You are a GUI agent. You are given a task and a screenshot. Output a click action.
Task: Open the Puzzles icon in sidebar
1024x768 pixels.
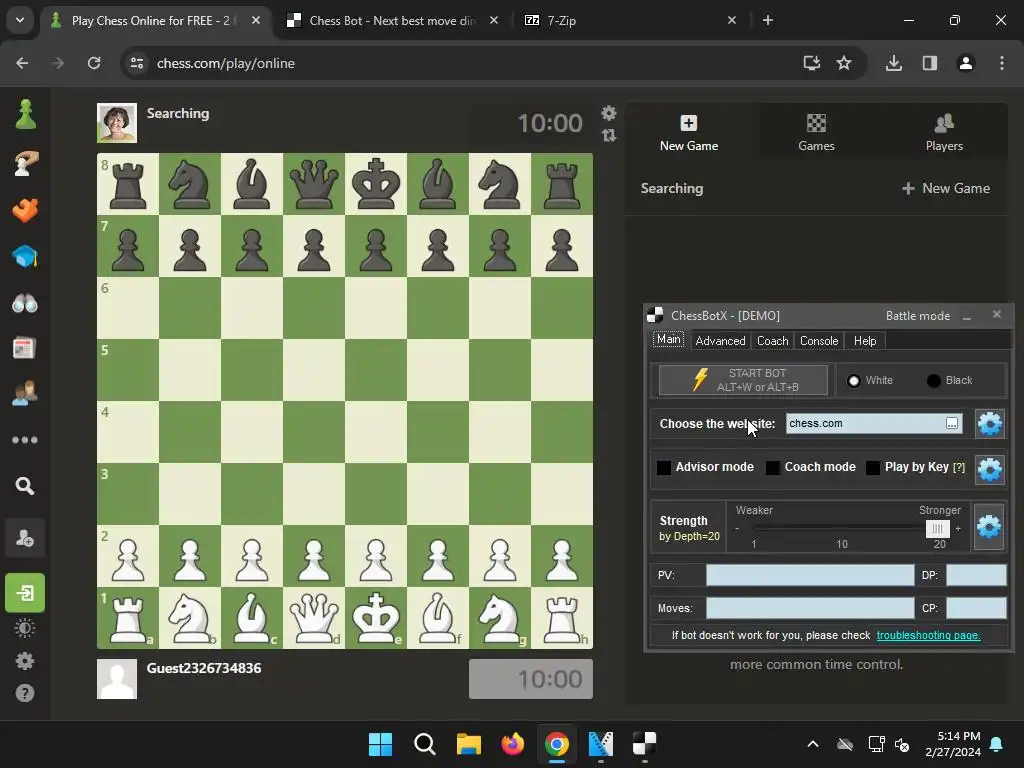pos(25,210)
